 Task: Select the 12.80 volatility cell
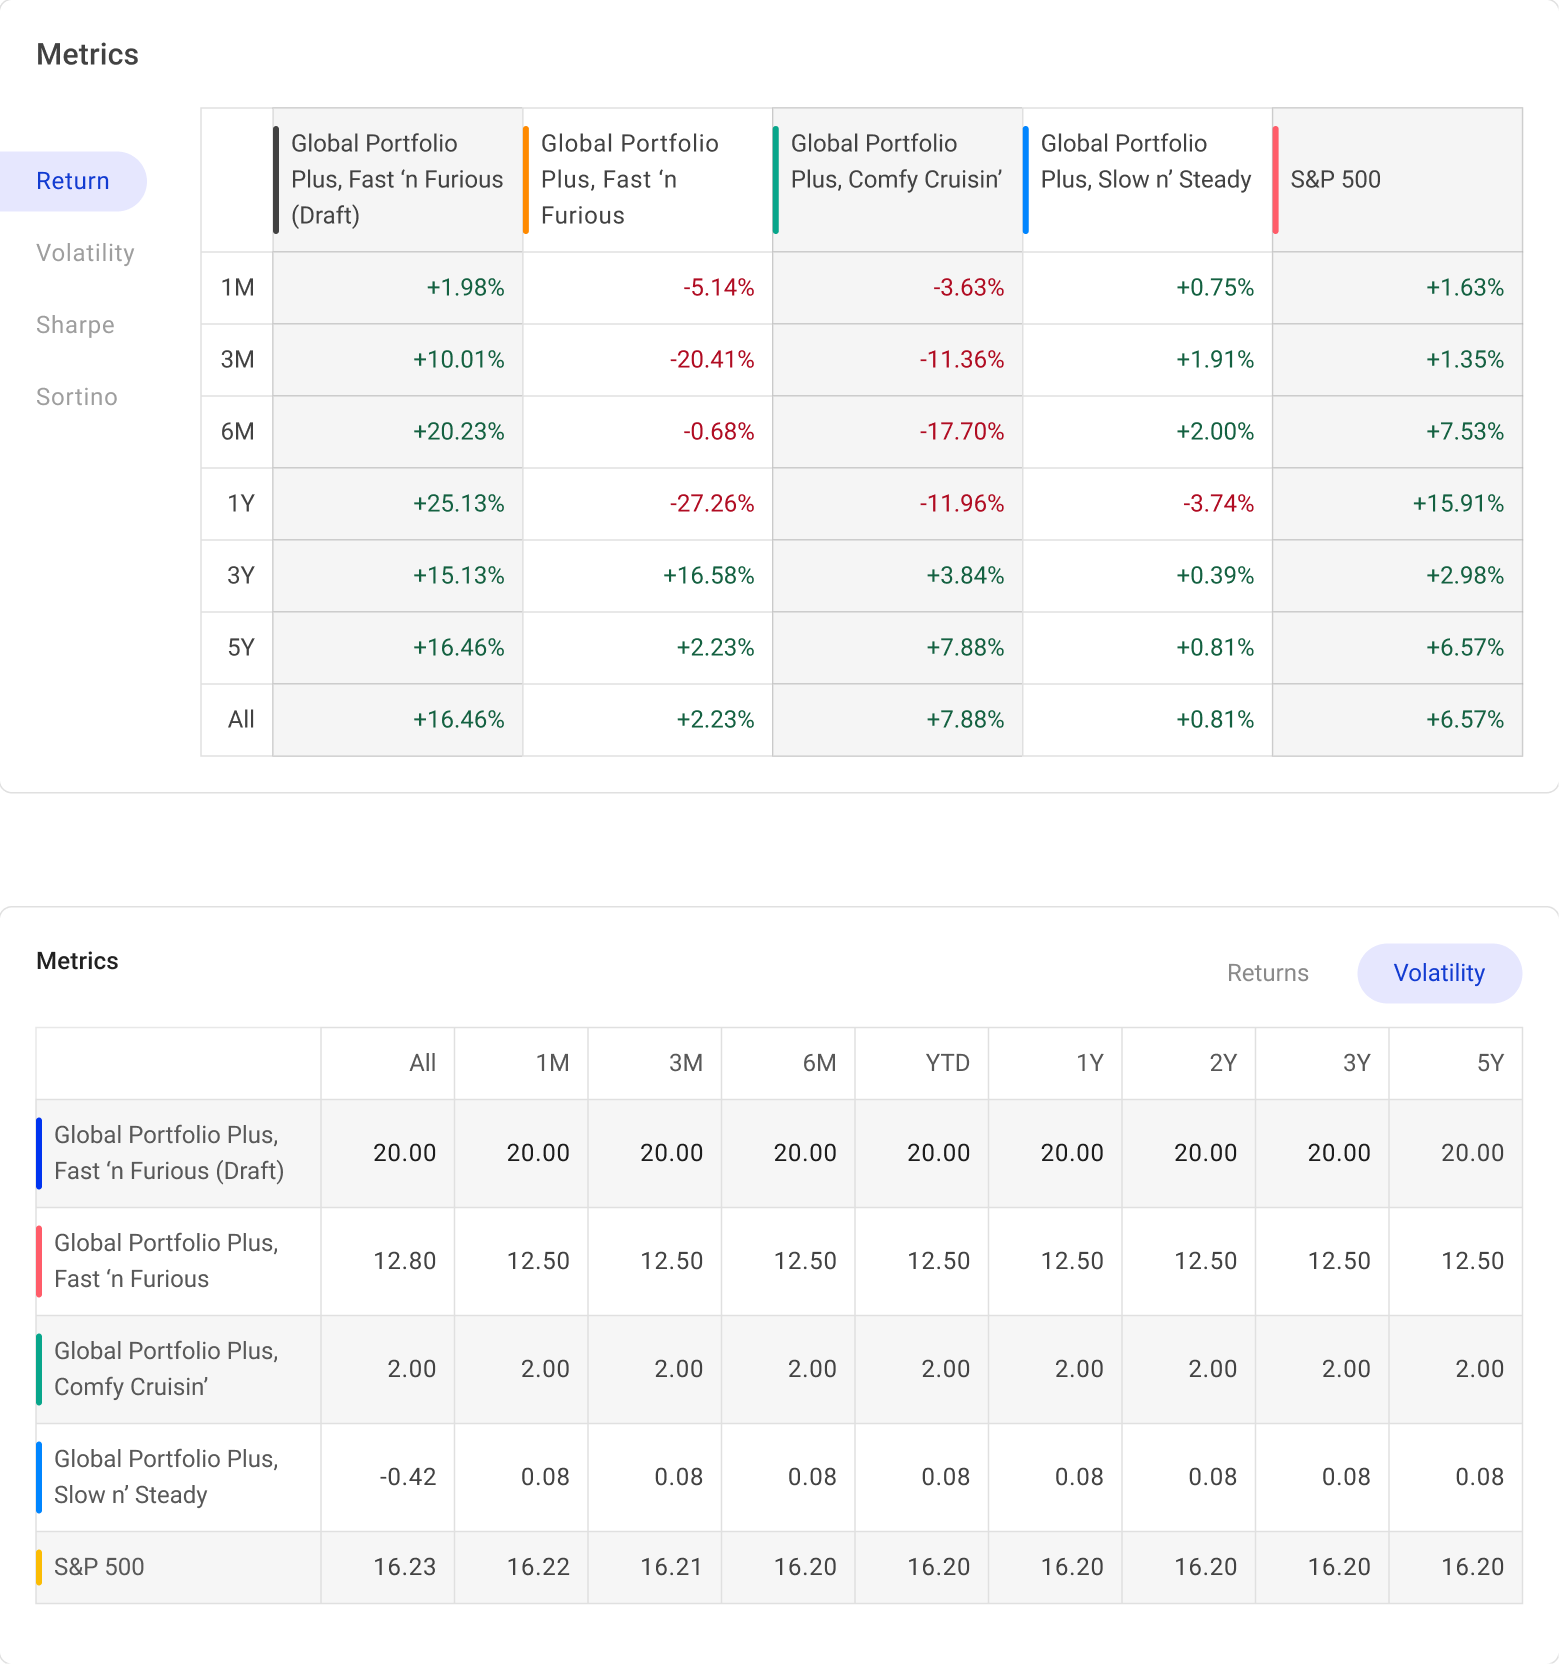pyautogui.click(x=404, y=1261)
